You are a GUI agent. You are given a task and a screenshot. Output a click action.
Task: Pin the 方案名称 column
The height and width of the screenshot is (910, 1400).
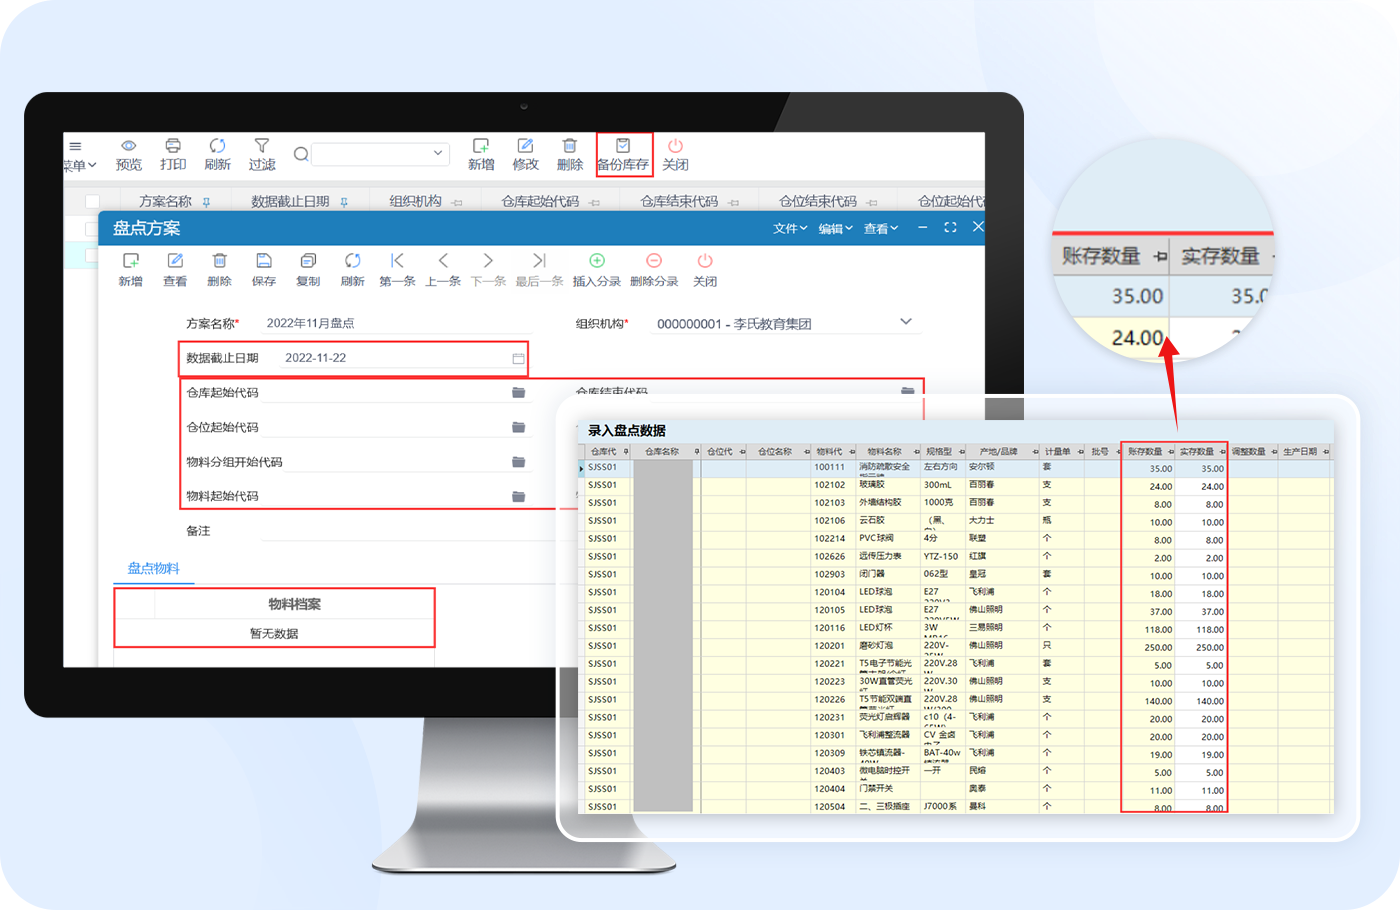(x=206, y=202)
